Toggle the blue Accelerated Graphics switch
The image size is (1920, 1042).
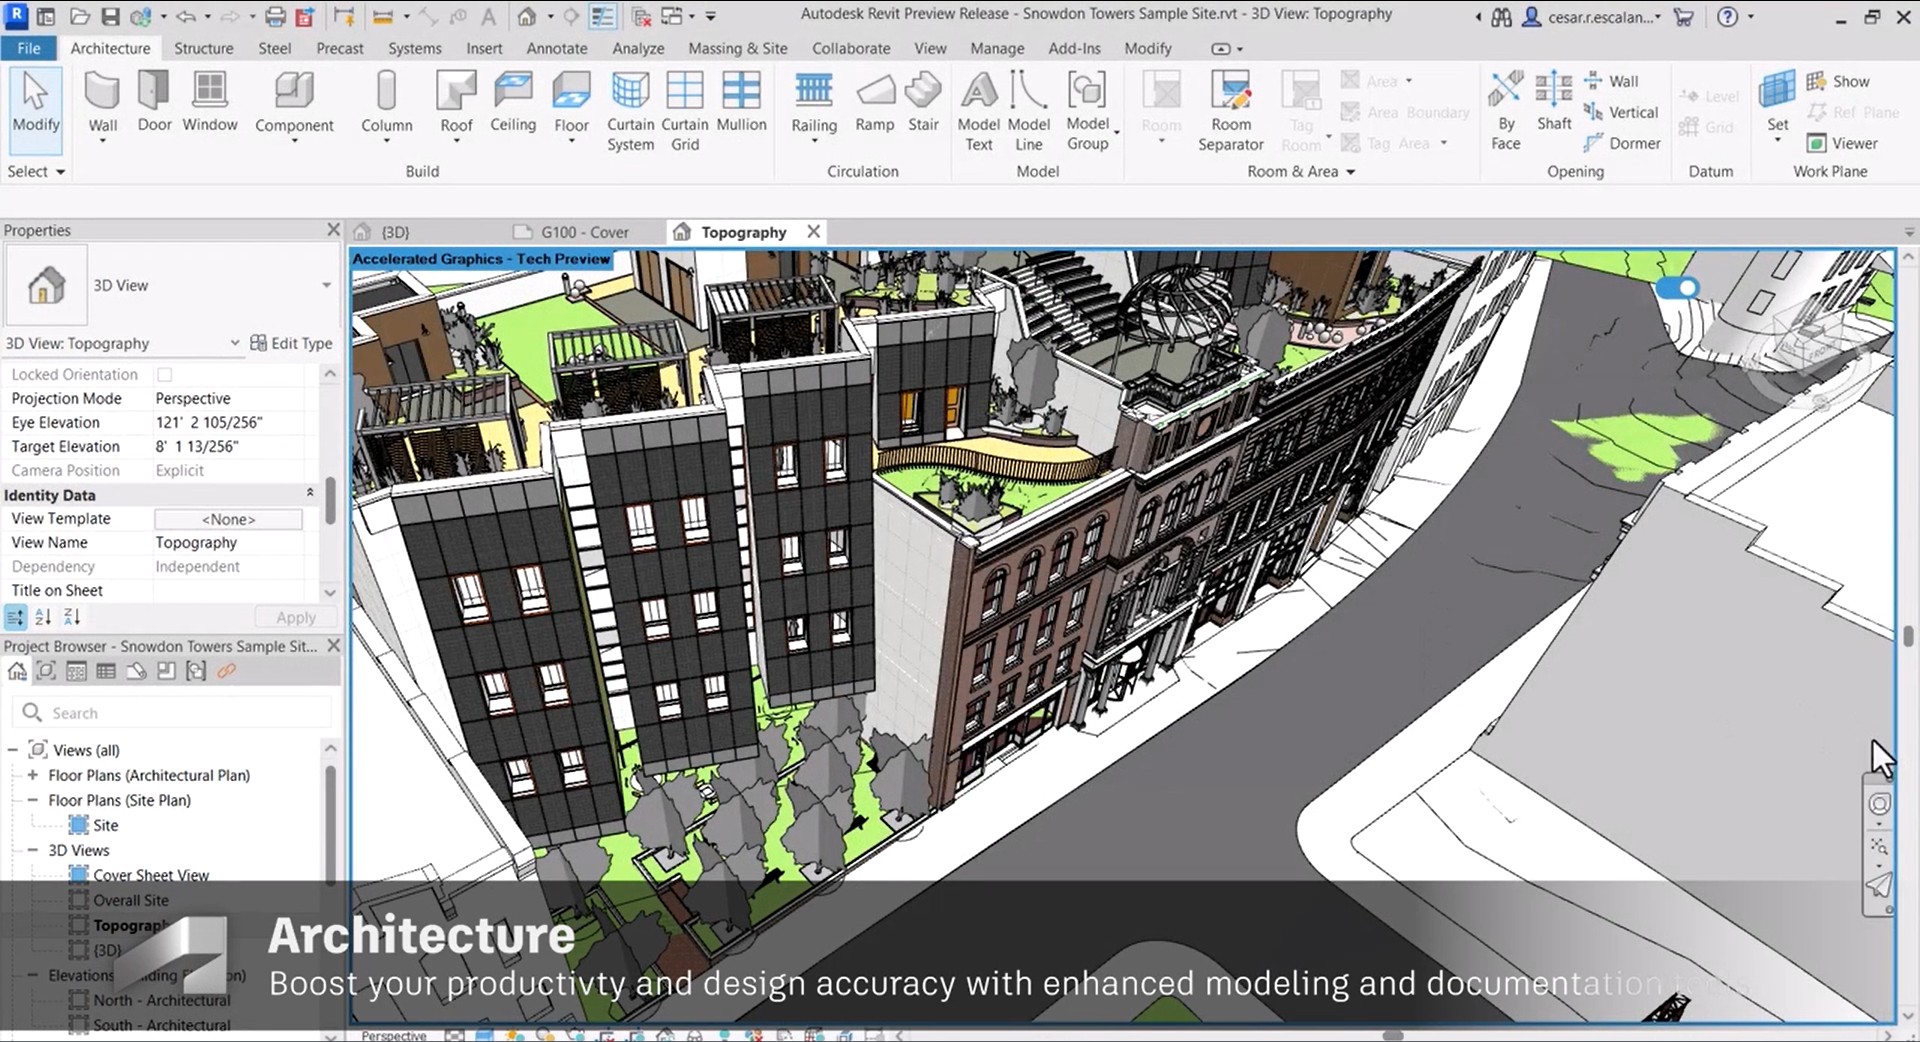point(1677,289)
